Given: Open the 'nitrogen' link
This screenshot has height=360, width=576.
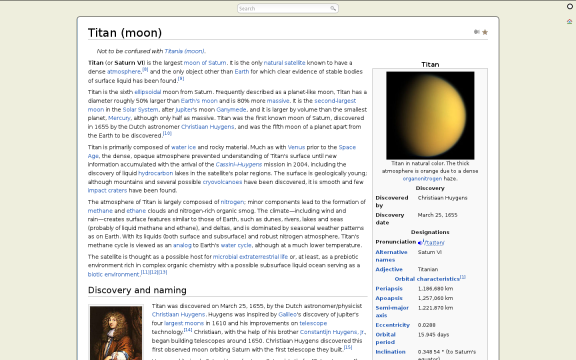Looking at the screenshot, I should (x=232, y=202).
